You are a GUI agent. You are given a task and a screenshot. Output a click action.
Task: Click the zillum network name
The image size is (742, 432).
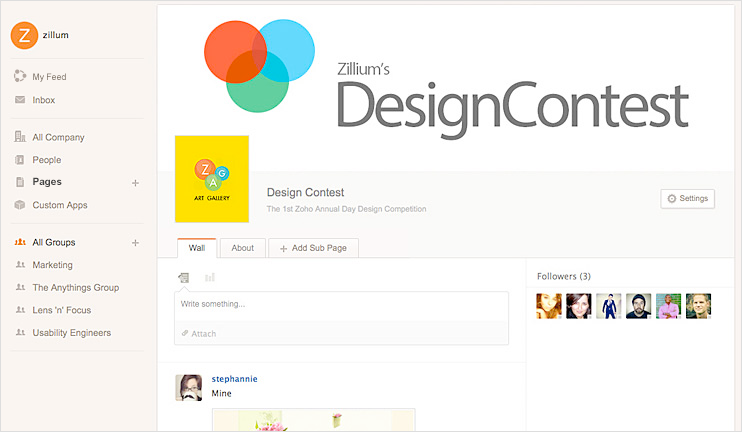(55, 35)
